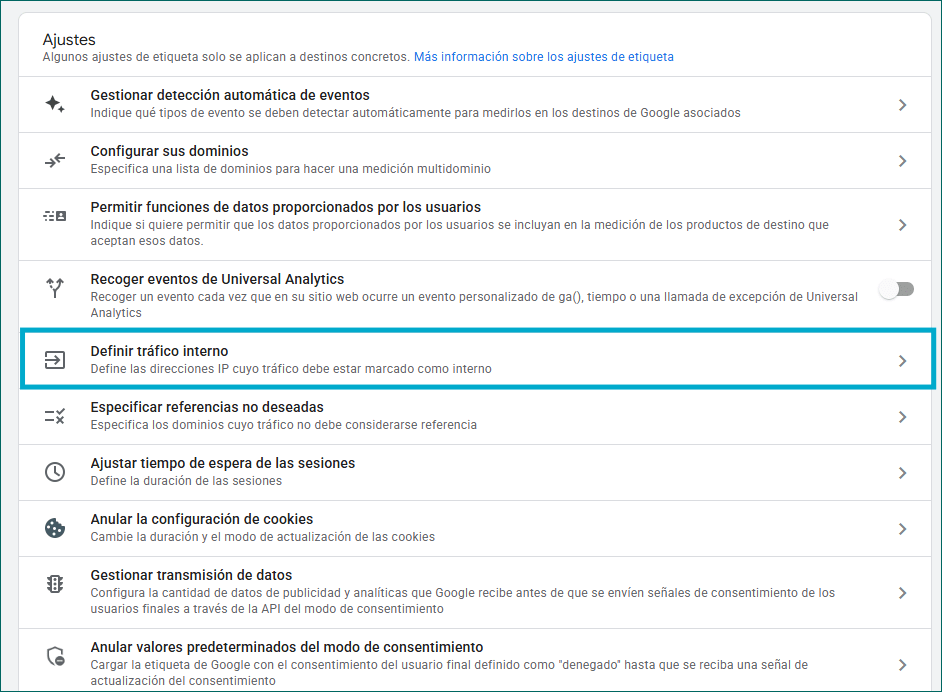Expand Anular valores predeterminados del modo de consentimiento chevron

click(902, 665)
